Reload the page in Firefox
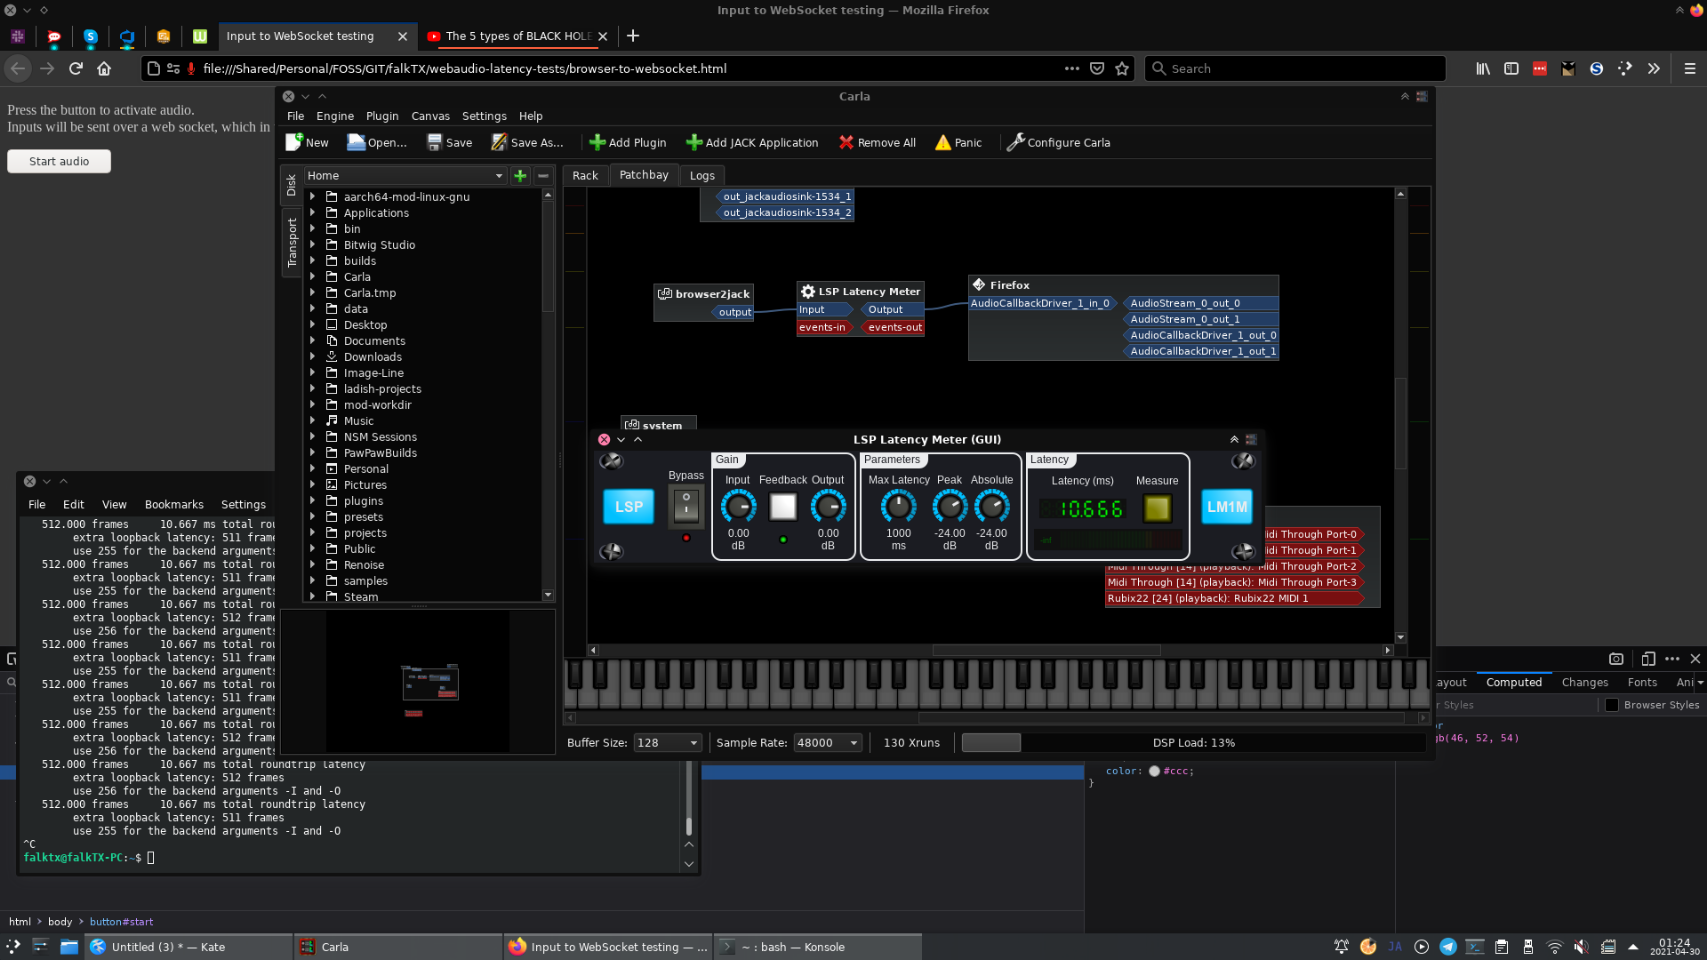Viewport: 1707px width, 960px height. pos(76,68)
